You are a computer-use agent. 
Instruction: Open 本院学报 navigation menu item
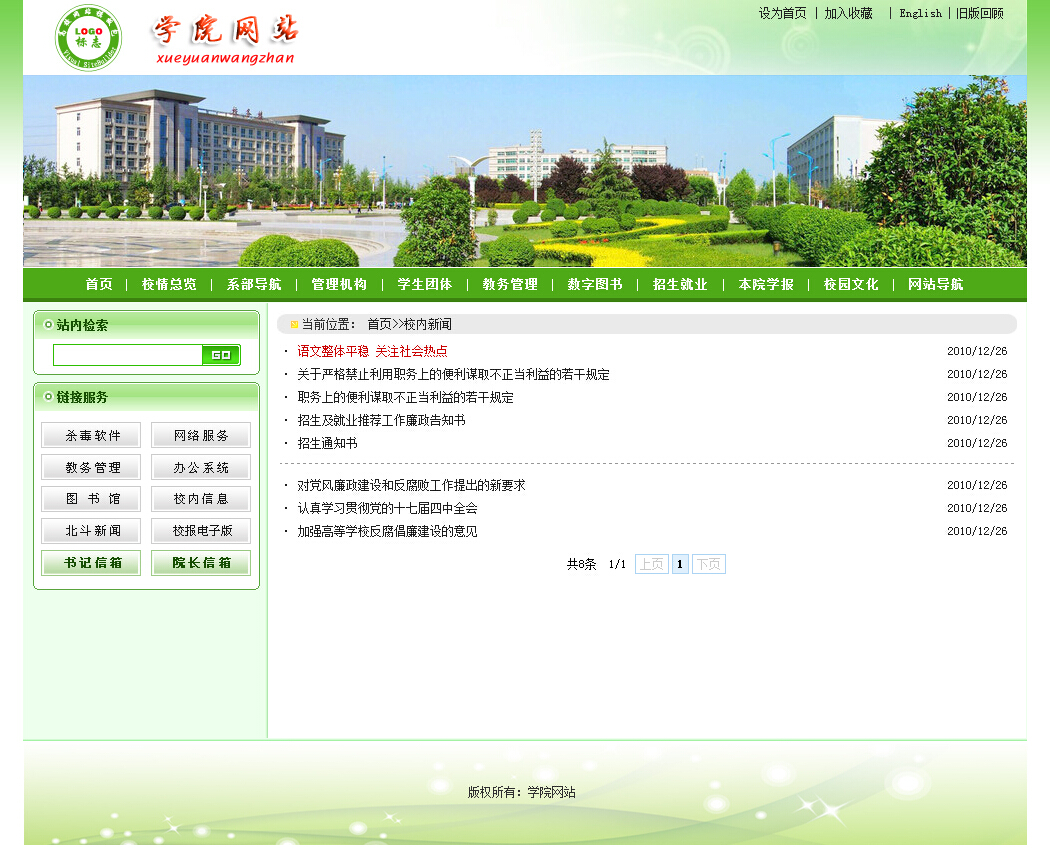tap(766, 285)
